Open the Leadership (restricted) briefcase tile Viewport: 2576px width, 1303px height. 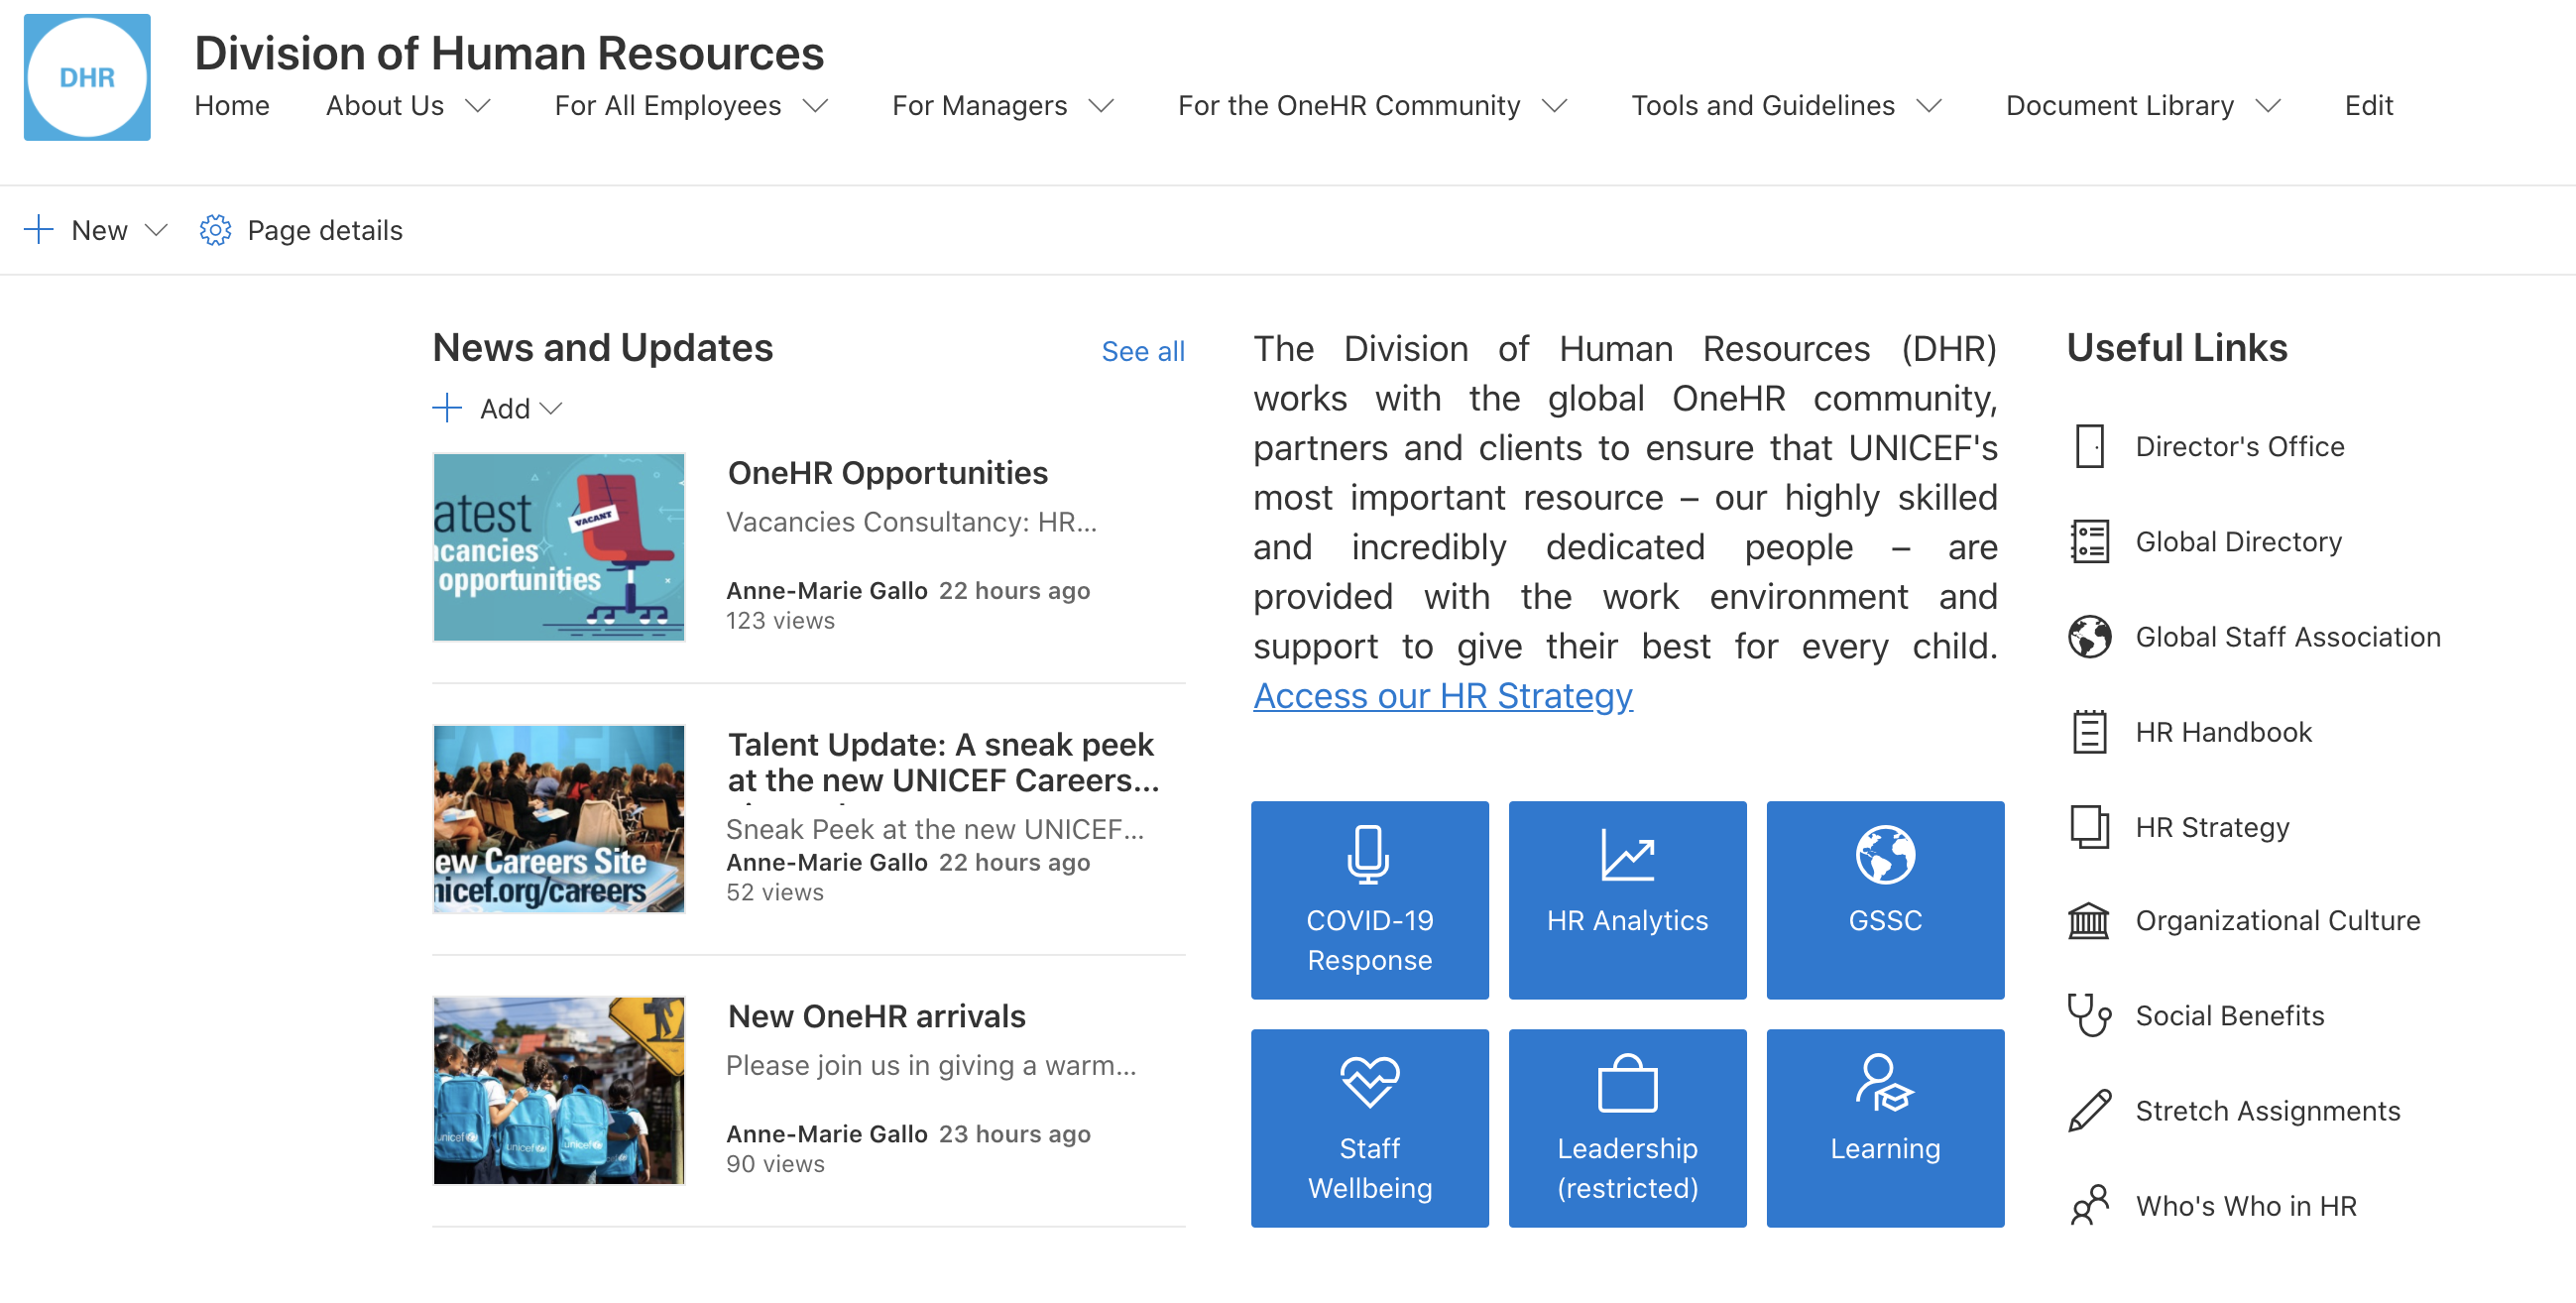(1626, 1127)
